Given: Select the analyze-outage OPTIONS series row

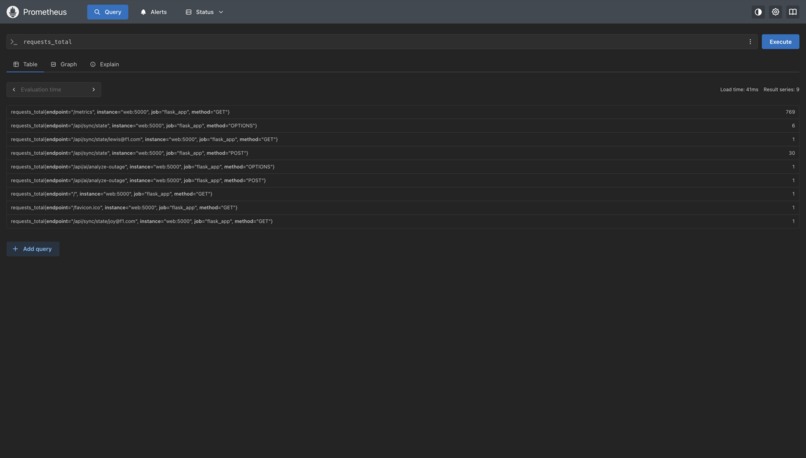Looking at the screenshot, I should click(x=402, y=167).
